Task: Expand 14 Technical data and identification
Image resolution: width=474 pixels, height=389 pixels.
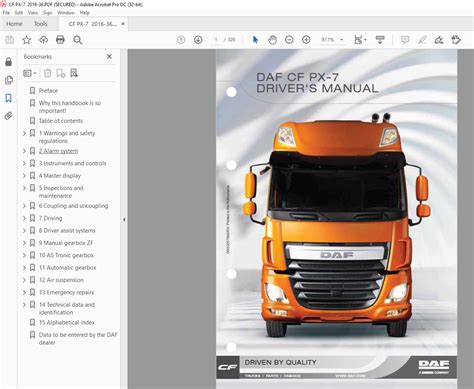Action: (x=24, y=305)
